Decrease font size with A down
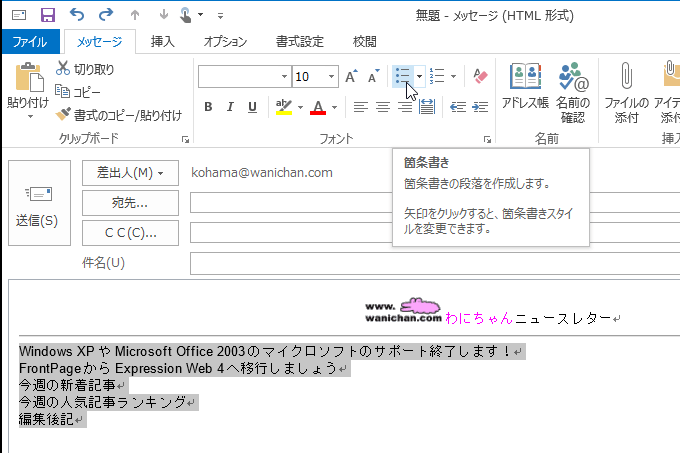 [x=373, y=76]
